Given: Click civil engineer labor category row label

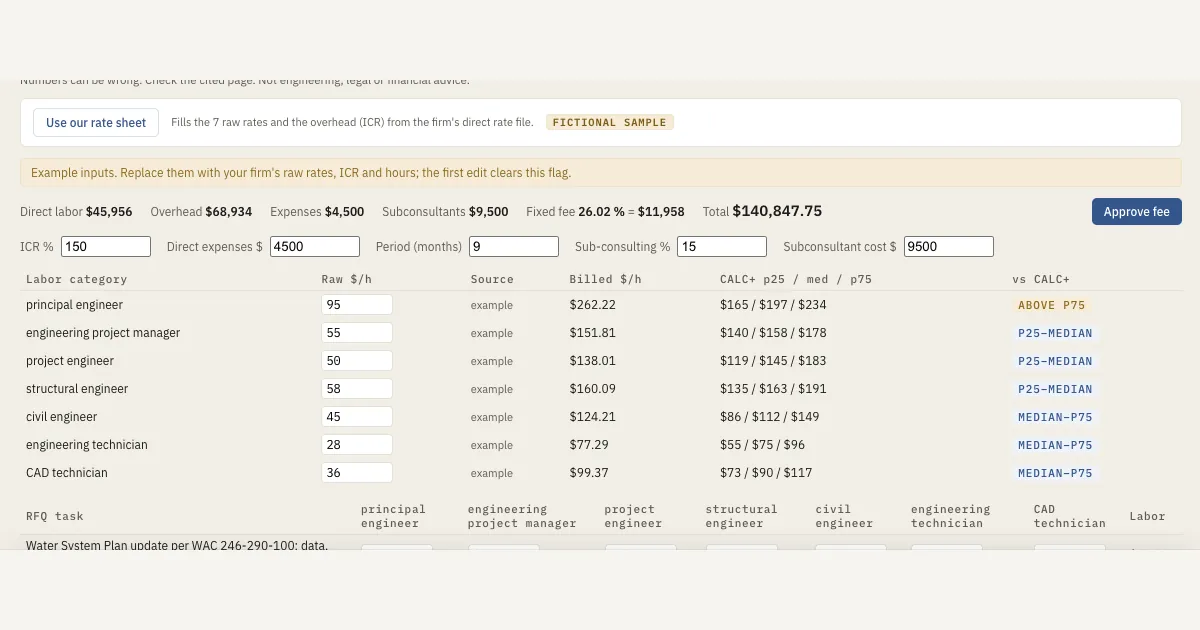Looking at the screenshot, I should click(x=62, y=417).
